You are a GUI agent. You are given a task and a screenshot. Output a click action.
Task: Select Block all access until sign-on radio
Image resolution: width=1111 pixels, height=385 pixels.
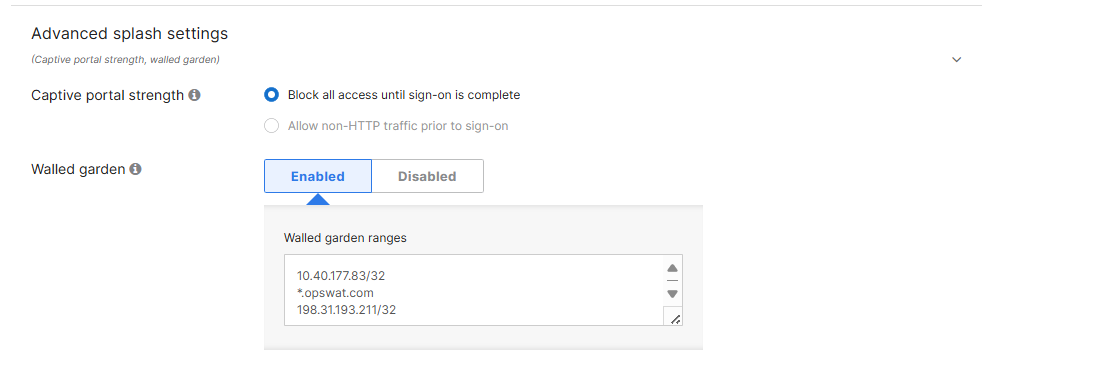pyautogui.click(x=271, y=95)
